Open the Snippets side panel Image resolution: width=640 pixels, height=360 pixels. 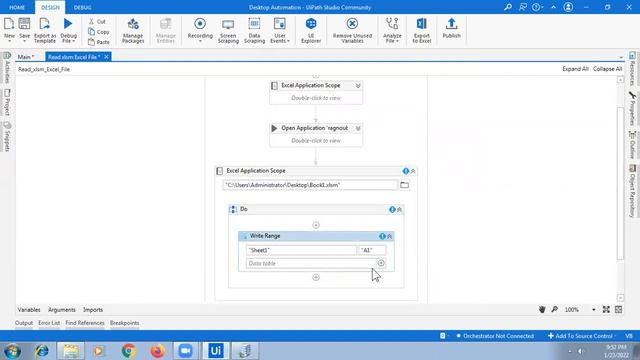(7, 136)
